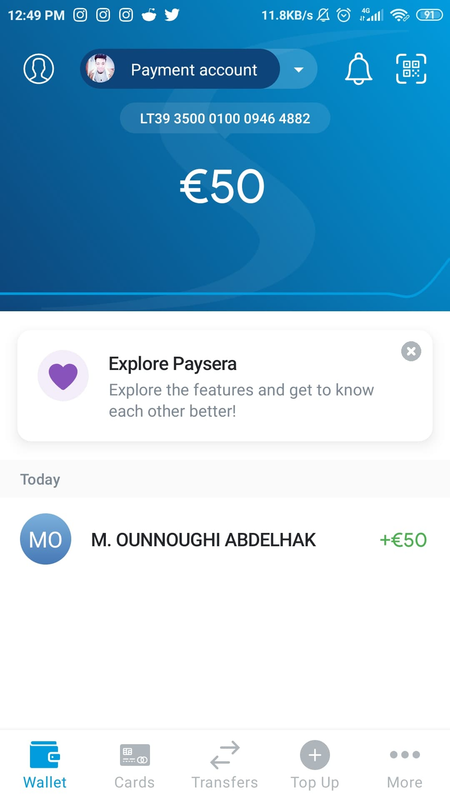Copy the LT39 IBAN account number
450x800 pixels.
pos(225,118)
